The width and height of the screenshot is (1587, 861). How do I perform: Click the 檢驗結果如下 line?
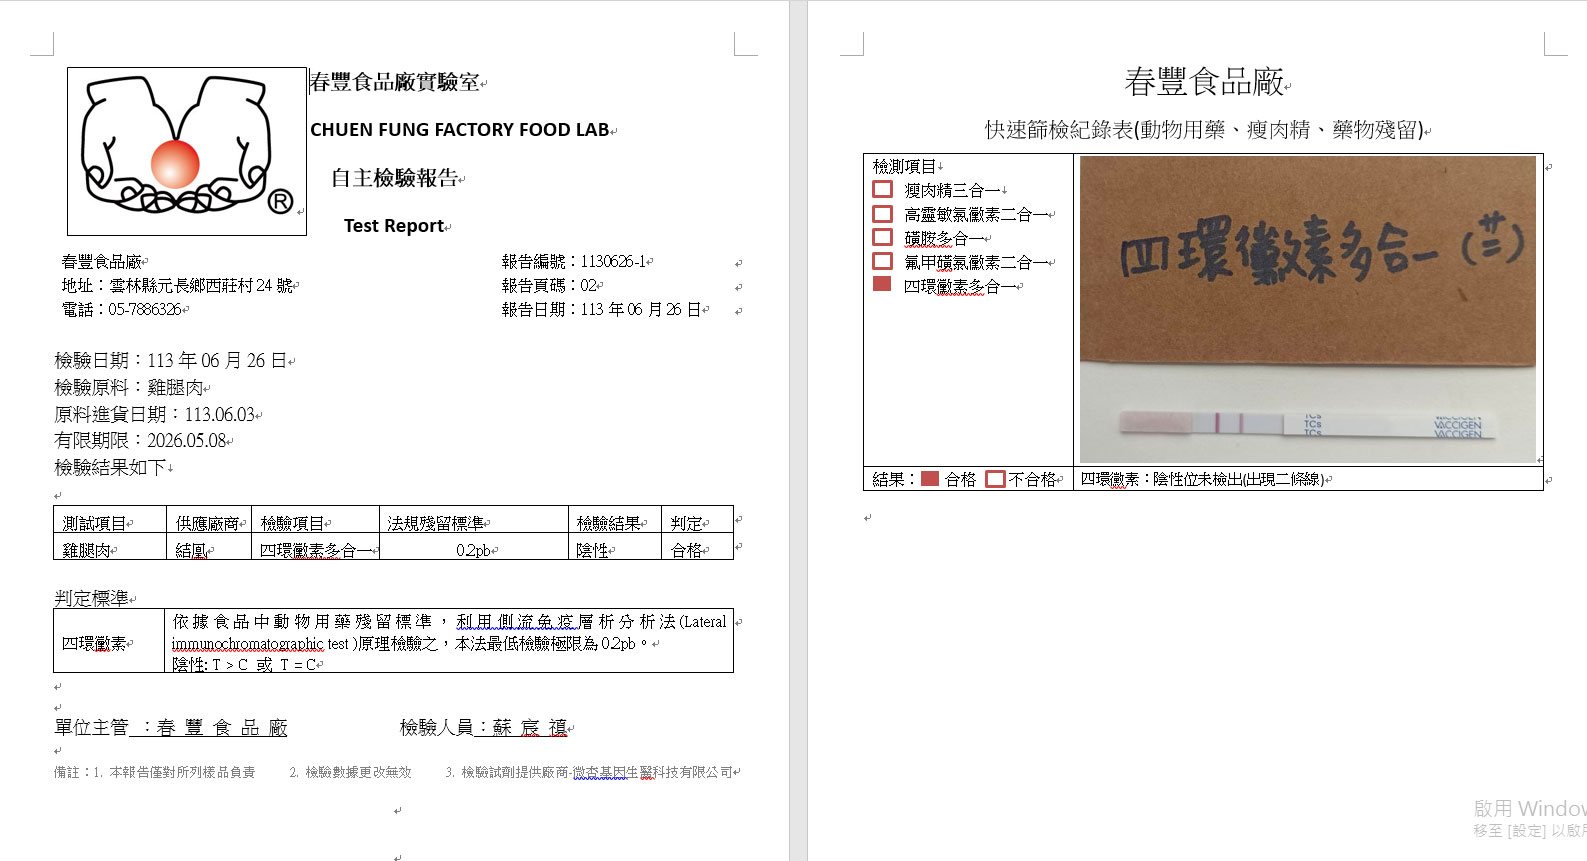coord(110,468)
